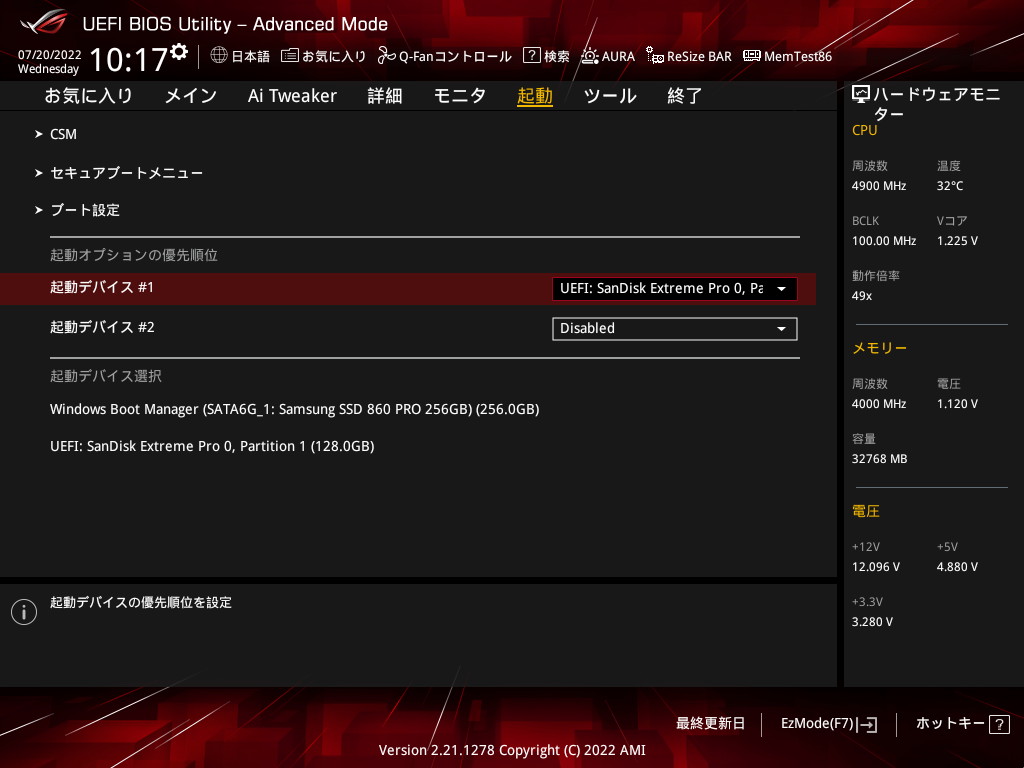
Task: Click +5V reading 4.880 V
Action: pyautogui.click(x=957, y=567)
